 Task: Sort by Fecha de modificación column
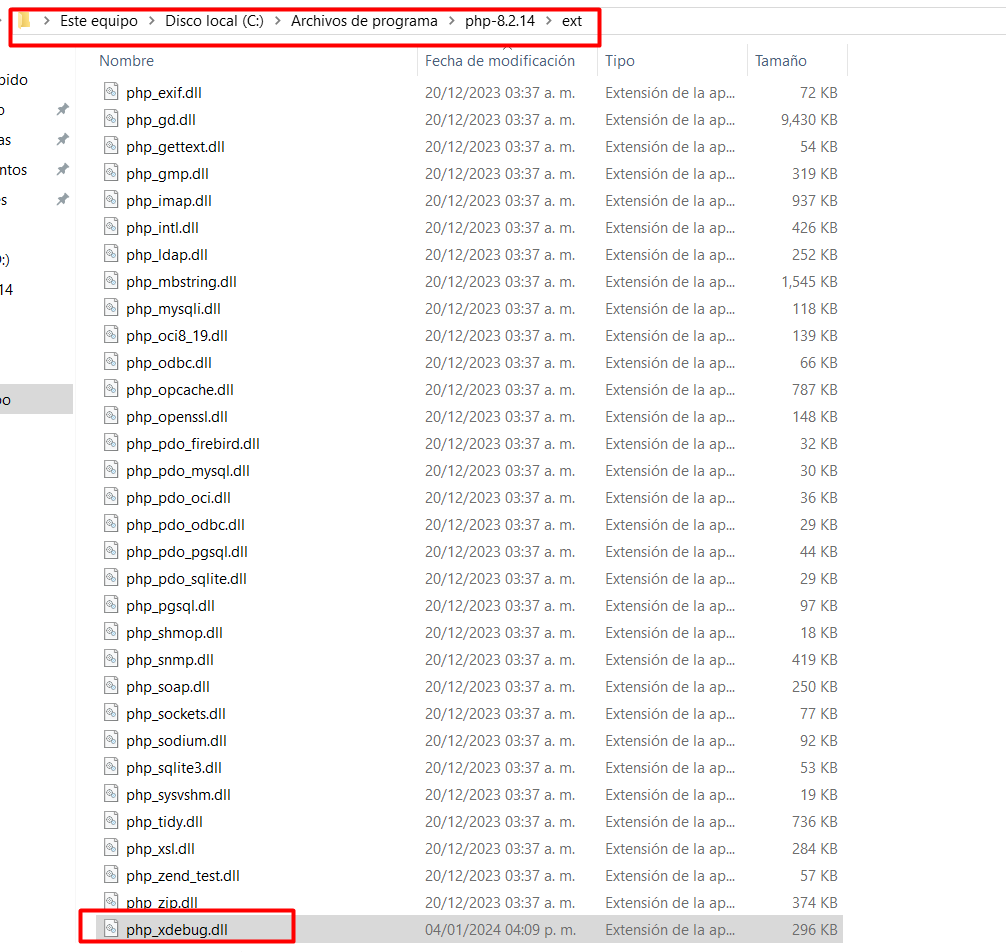click(500, 61)
